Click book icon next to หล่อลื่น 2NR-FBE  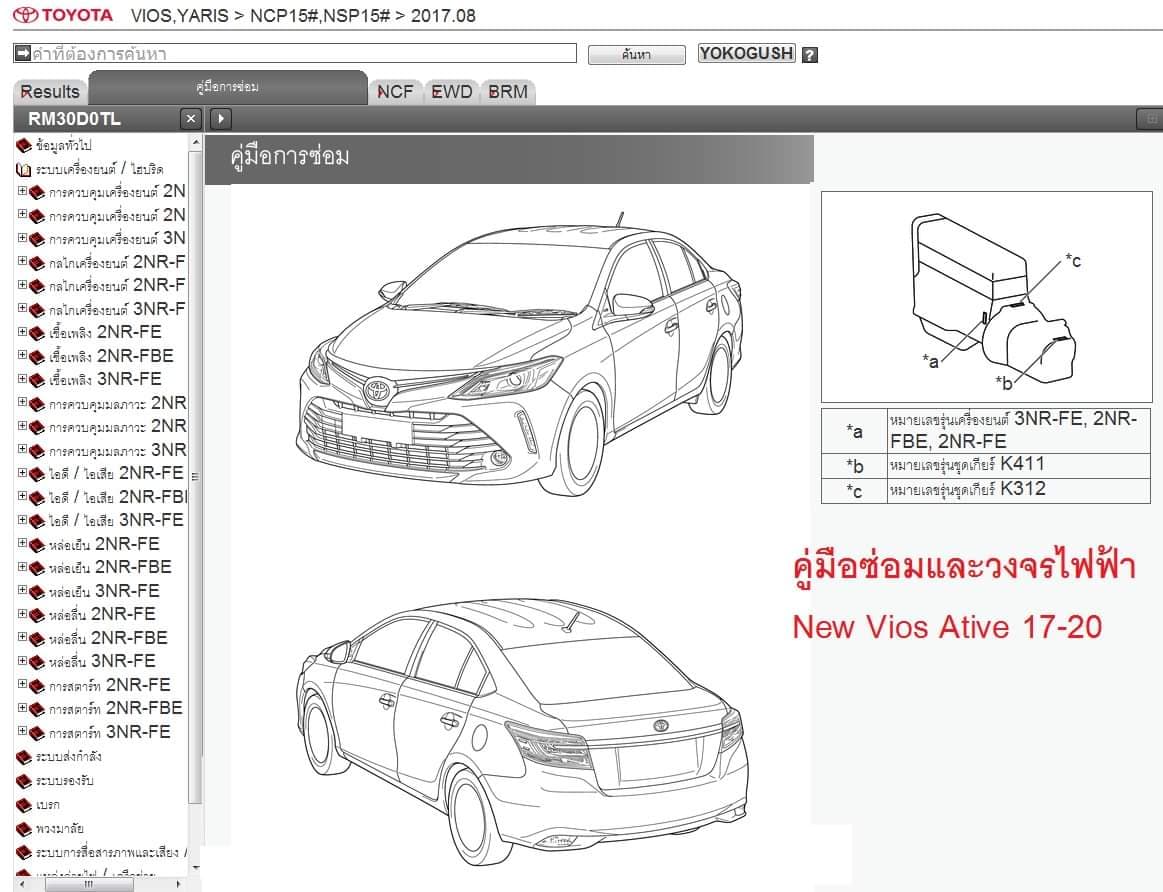(x=37, y=639)
